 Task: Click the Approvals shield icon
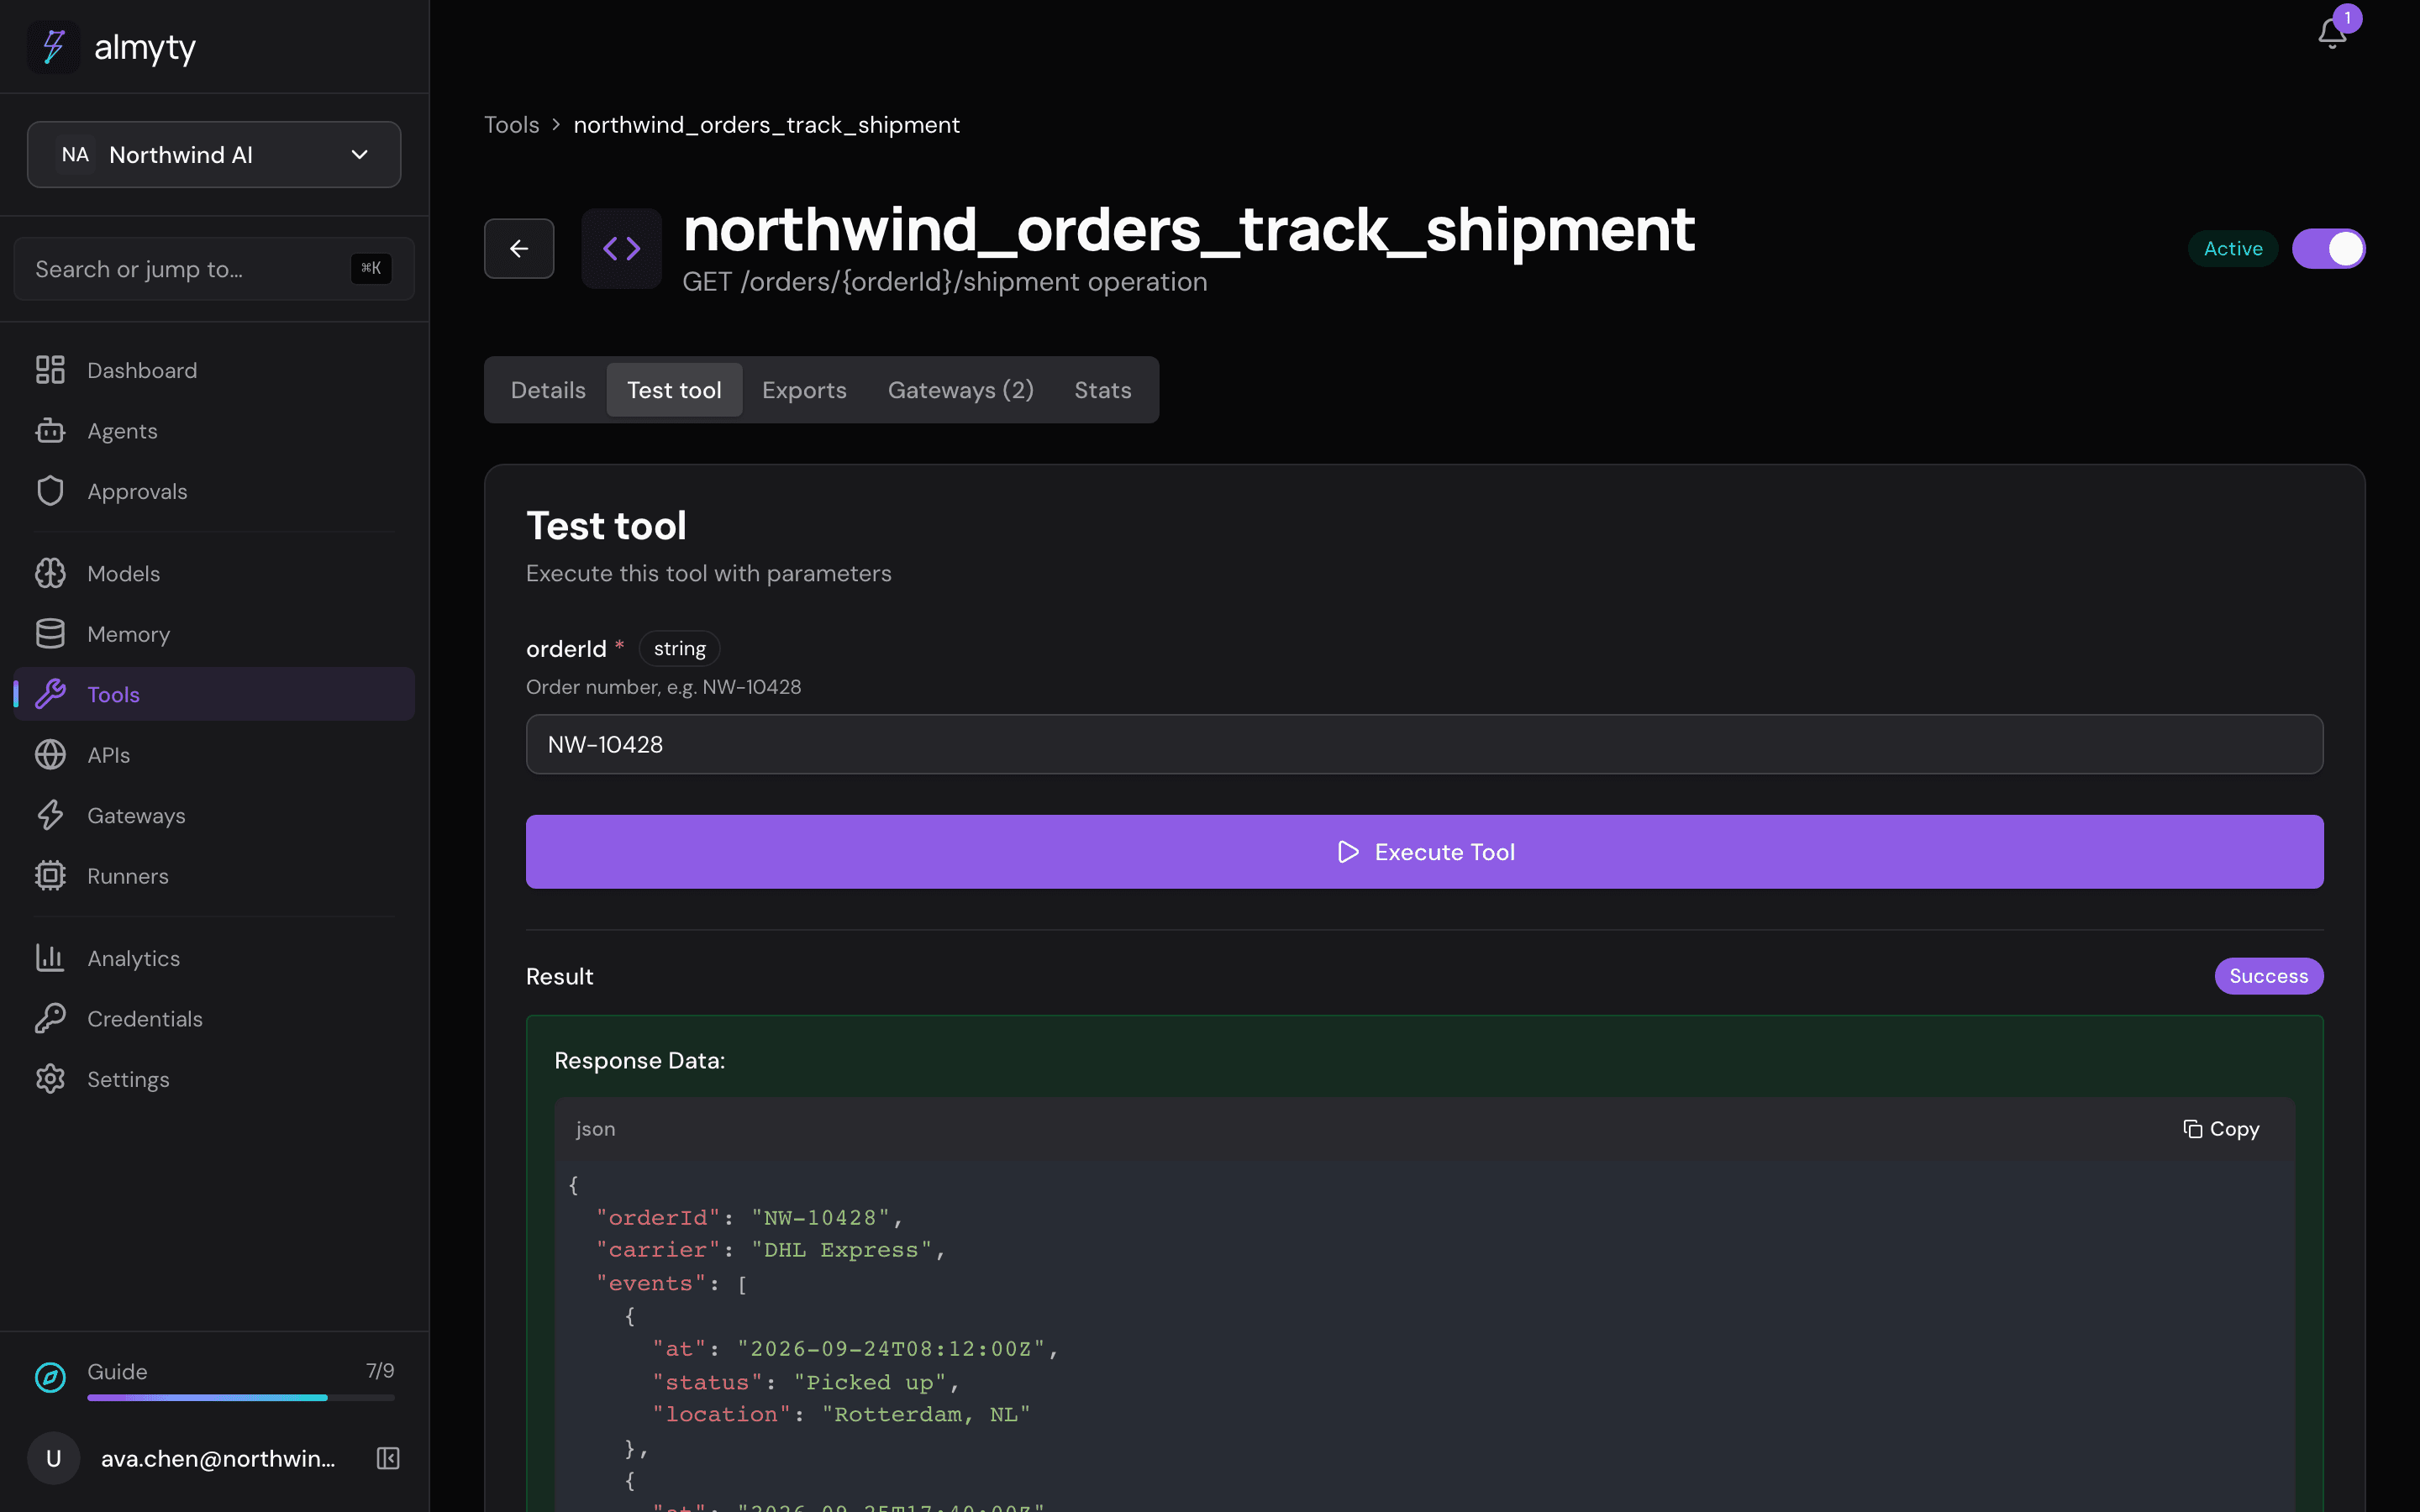[x=50, y=491]
